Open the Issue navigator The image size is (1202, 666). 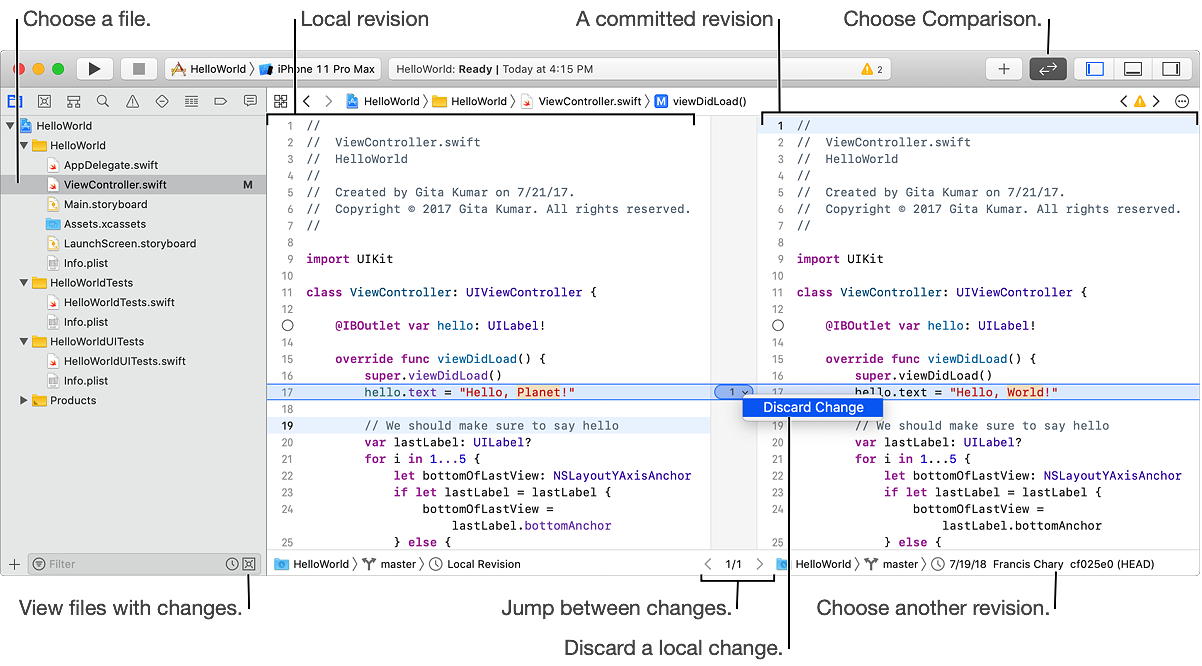click(132, 101)
